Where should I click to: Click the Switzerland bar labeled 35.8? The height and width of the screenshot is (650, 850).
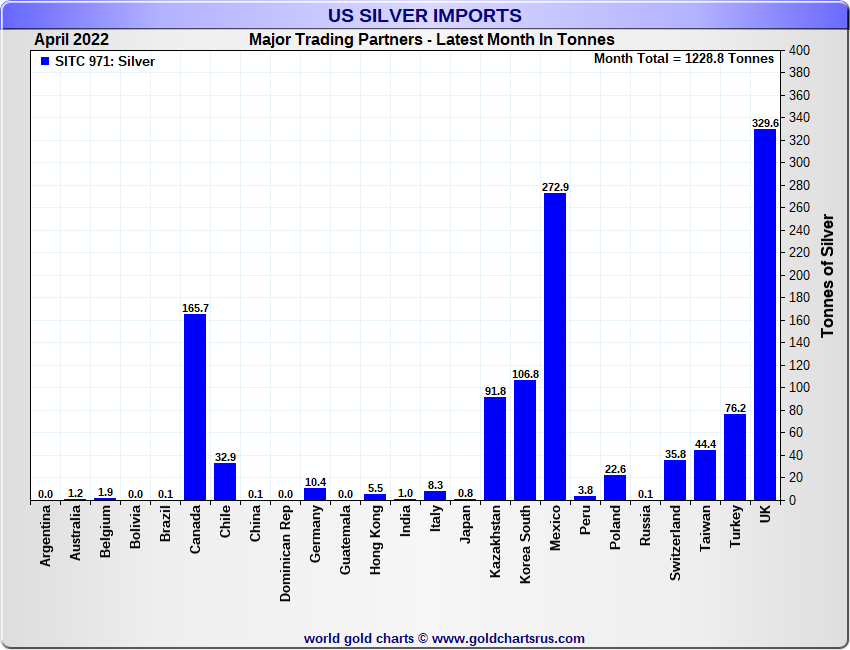(674, 480)
